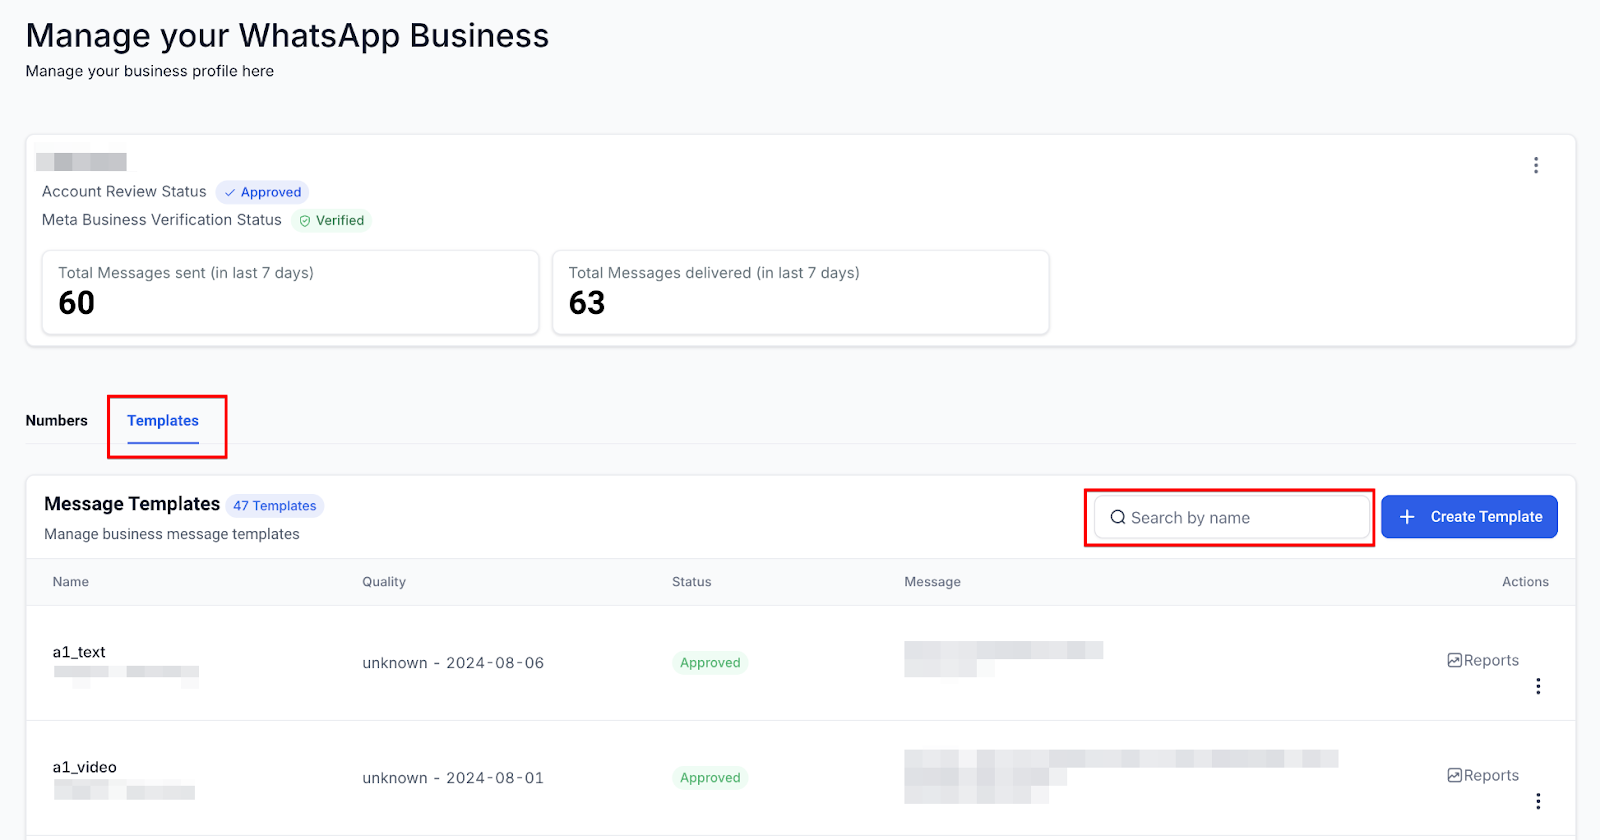This screenshot has height=840, width=1600.
Task: Click the Approved status of a1_video
Action: 710,778
